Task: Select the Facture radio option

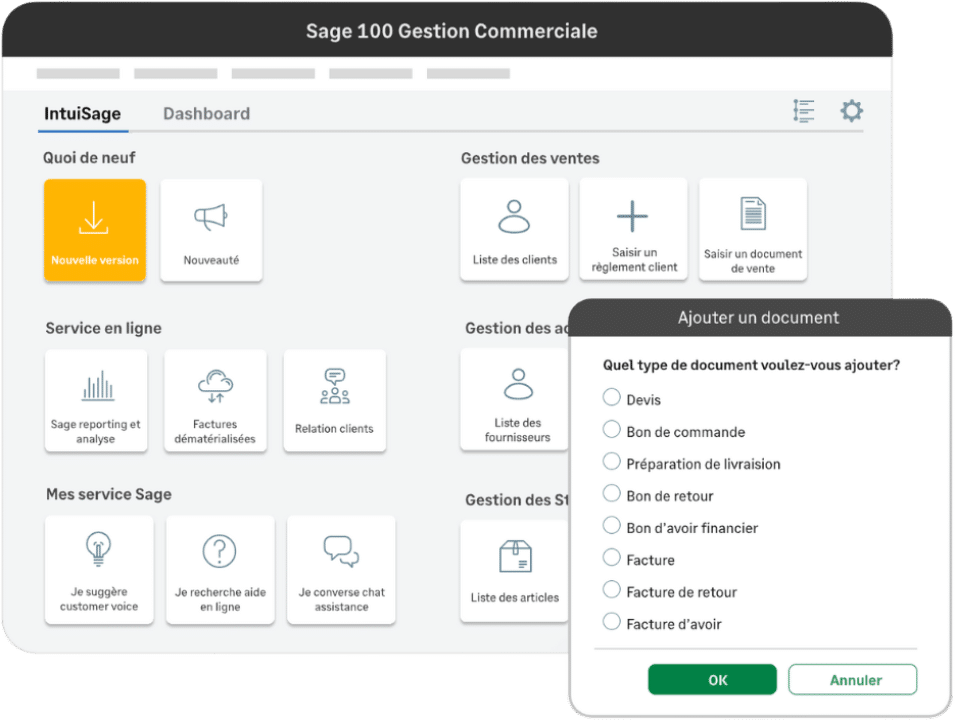Action: [611, 557]
